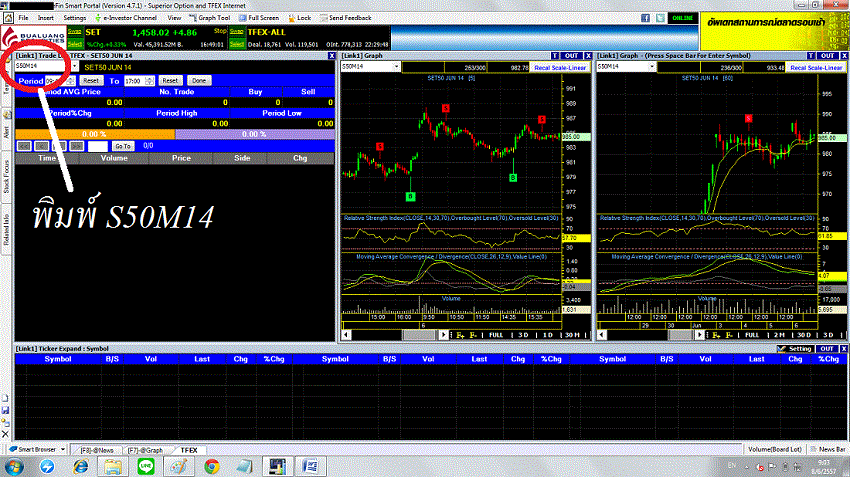Click Send Feedback in the toolbar
The width and height of the screenshot is (850, 477).
[346, 18]
